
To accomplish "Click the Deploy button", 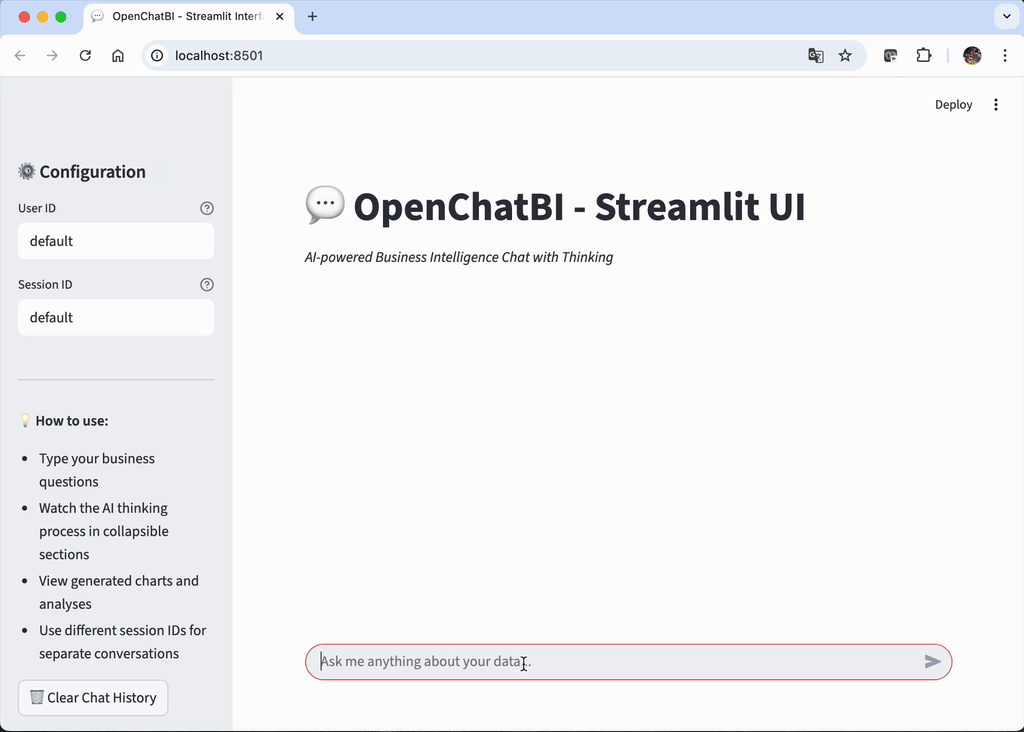I will [953, 104].
